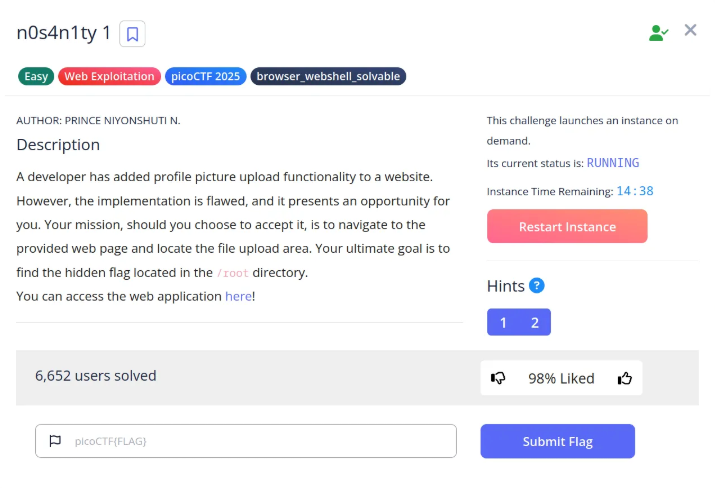Click the flag icon in the input box
This screenshot has width=715, height=488.
[55, 441]
